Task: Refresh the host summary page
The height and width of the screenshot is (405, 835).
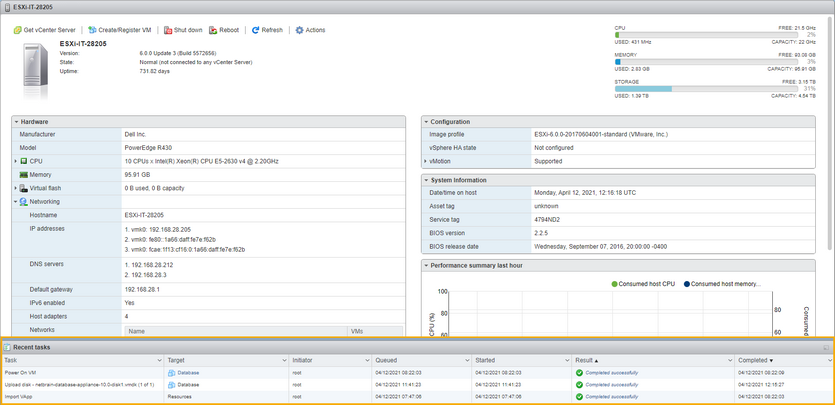Action: click(x=267, y=30)
